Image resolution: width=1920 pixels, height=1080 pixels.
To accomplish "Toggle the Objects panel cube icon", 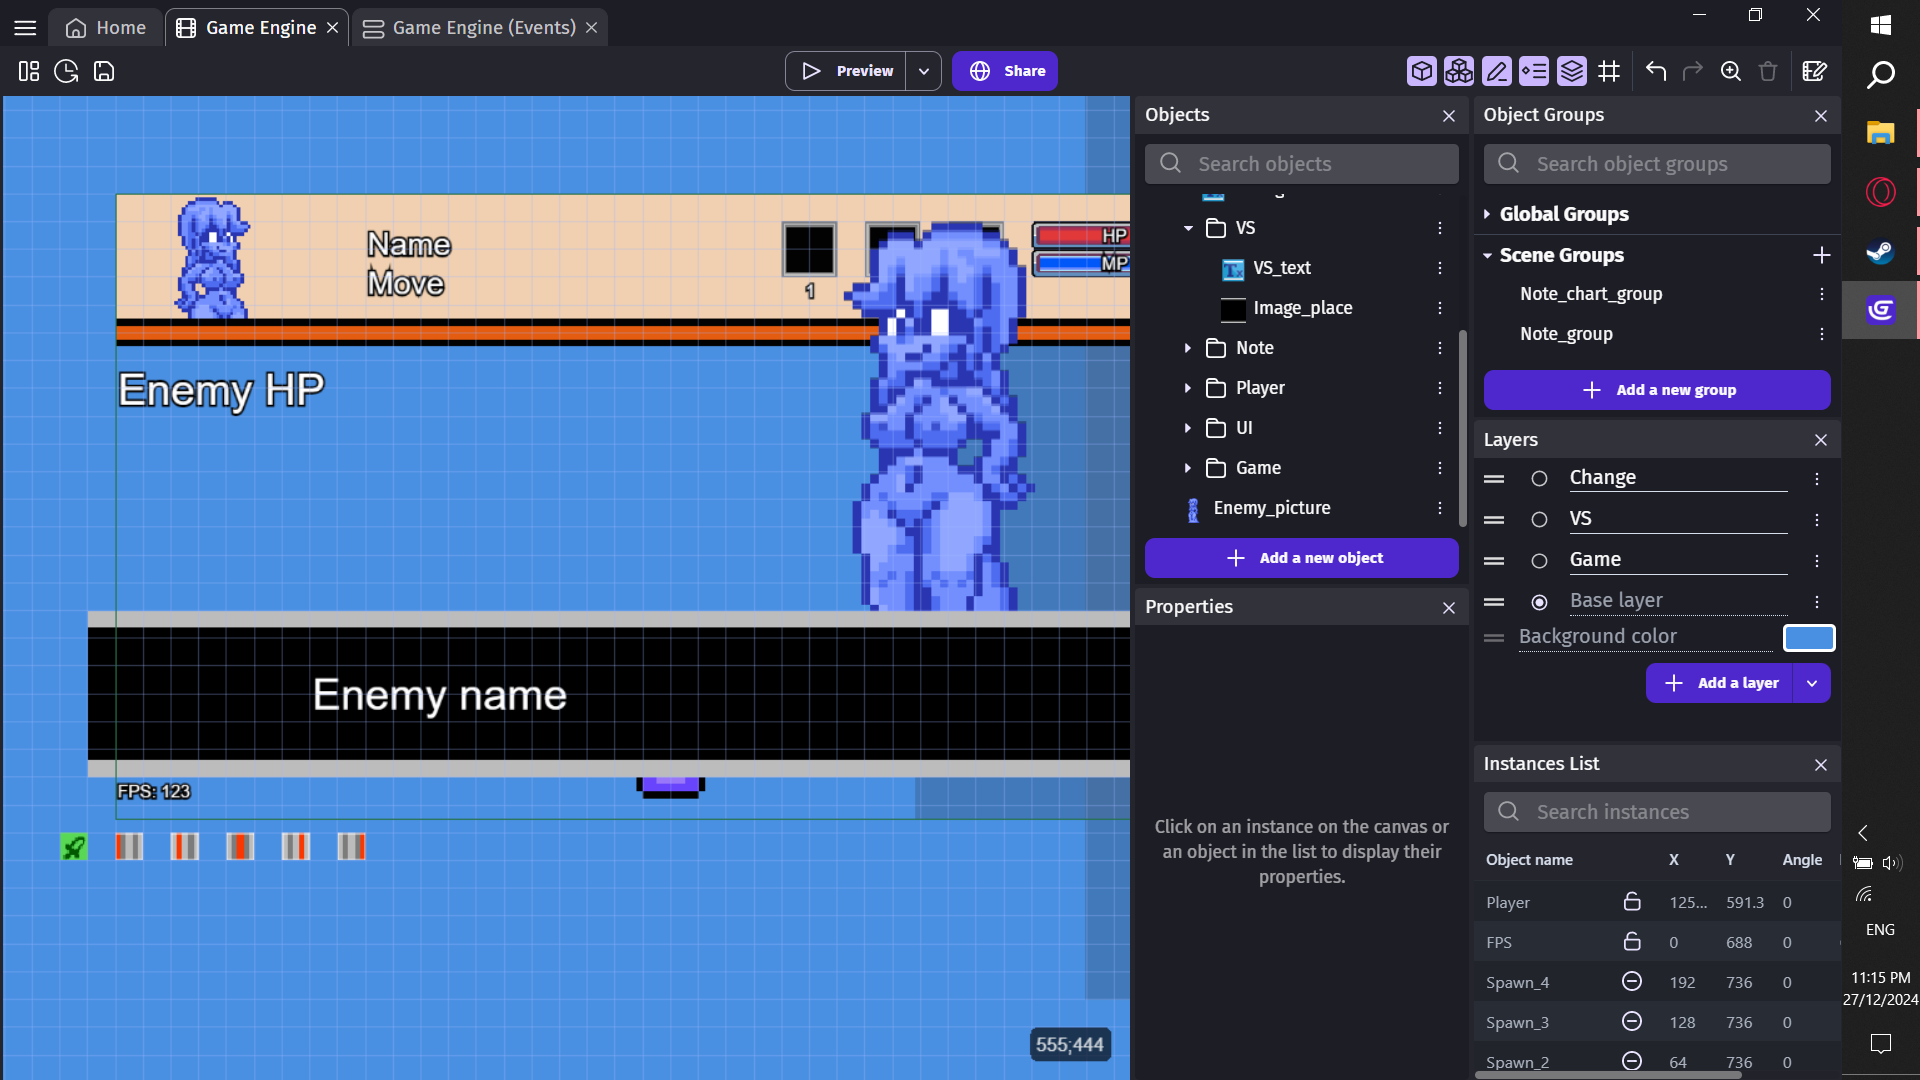I will tap(1421, 71).
